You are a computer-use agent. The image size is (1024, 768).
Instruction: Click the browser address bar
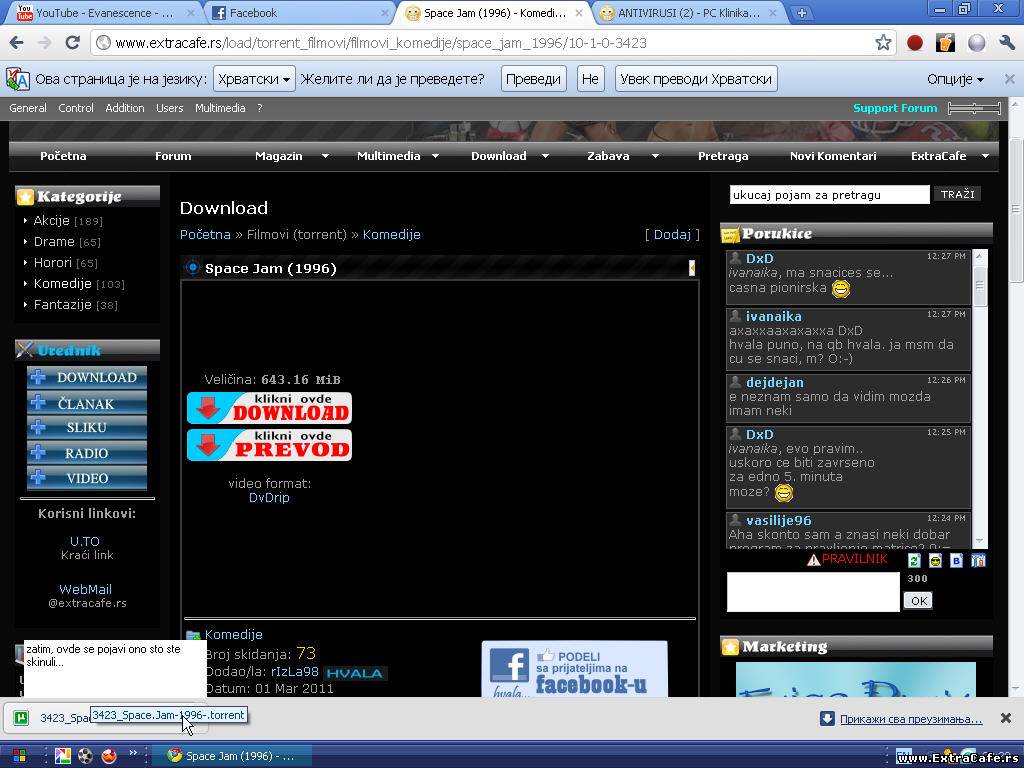tap(483, 43)
